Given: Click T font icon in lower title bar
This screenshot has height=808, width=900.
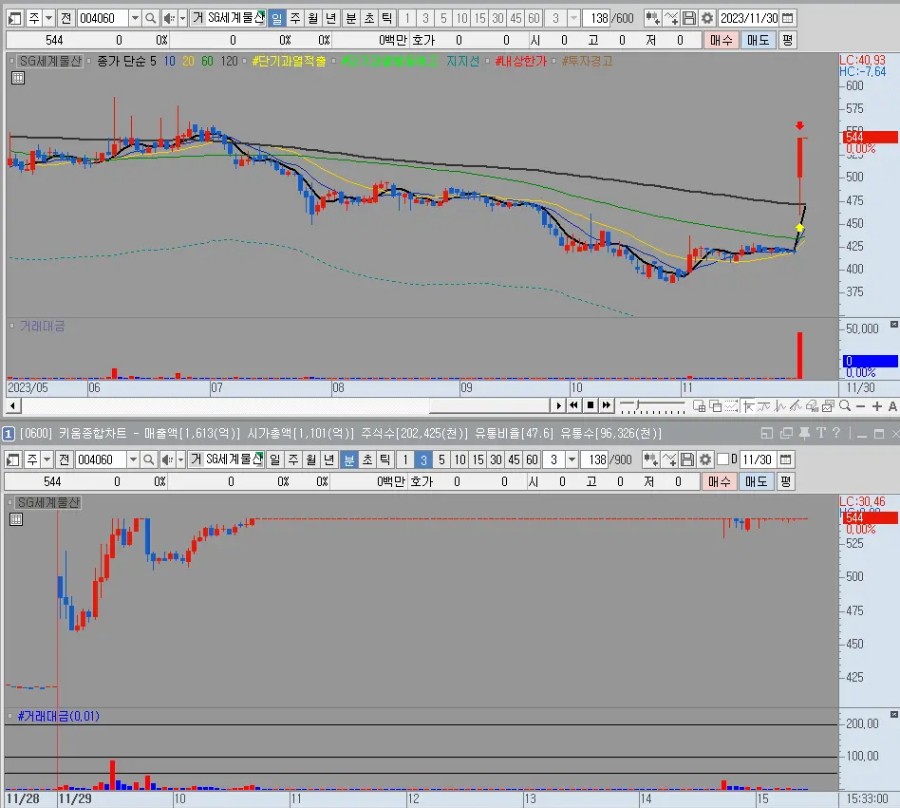Looking at the screenshot, I should point(821,433).
